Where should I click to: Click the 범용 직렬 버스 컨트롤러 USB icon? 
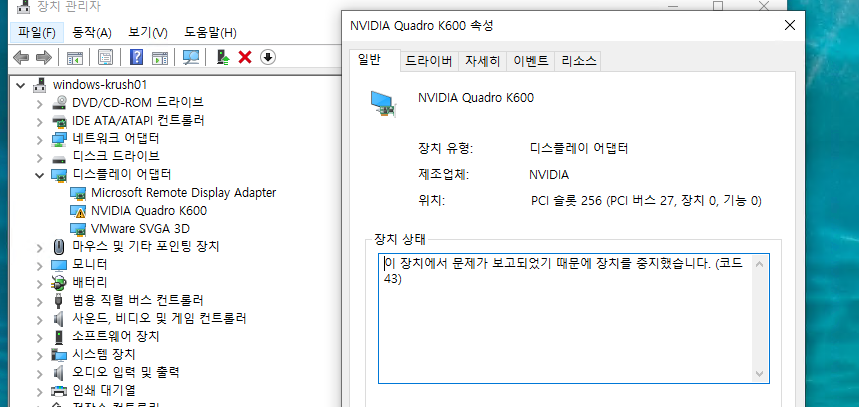[59, 301]
